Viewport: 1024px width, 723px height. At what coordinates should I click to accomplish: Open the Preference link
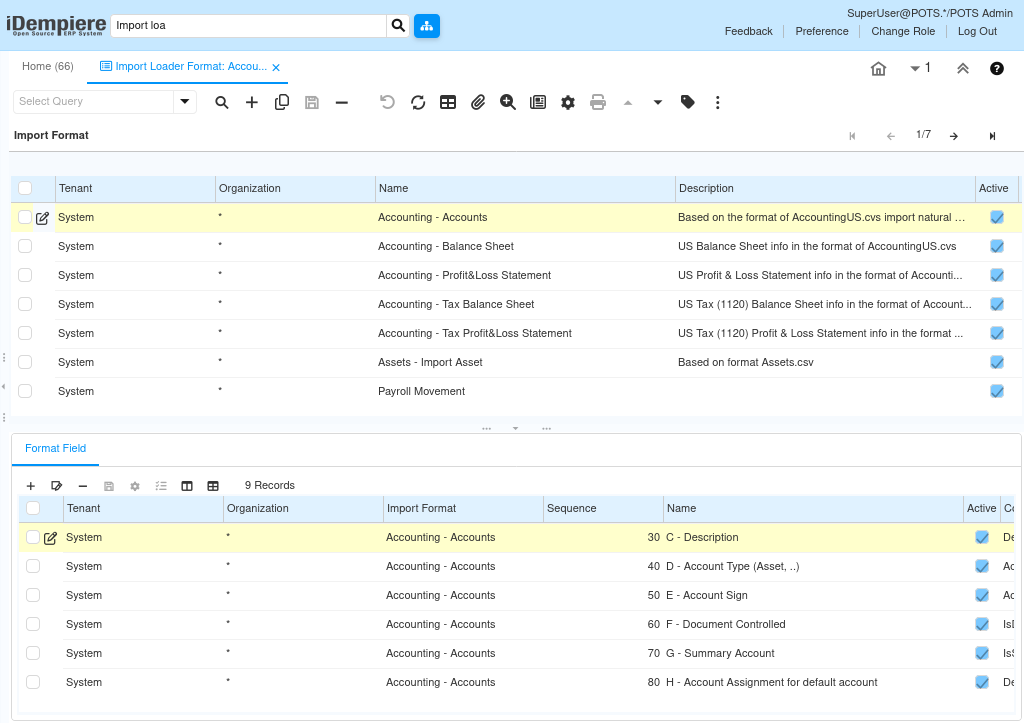[822, 31]
